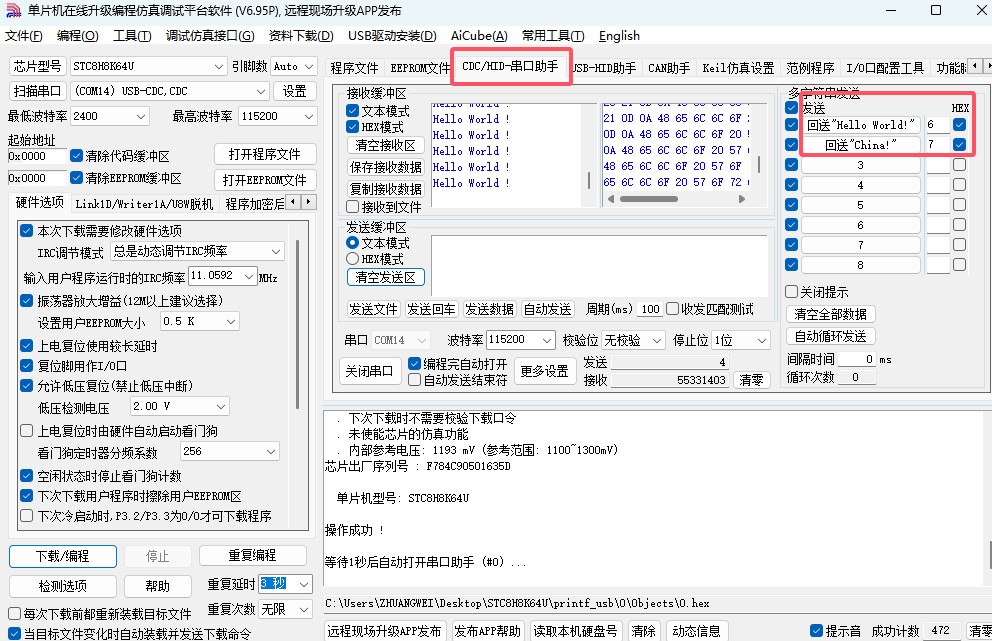Switch language via English menu
The width and height of the screenshot is (992, 641).
point(619,36)
